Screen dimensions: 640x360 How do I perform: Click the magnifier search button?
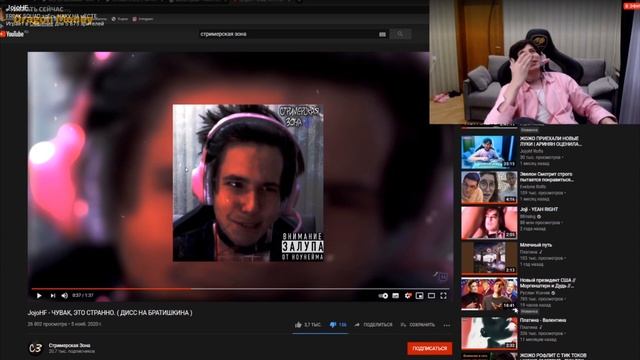(x=400, y=34)
